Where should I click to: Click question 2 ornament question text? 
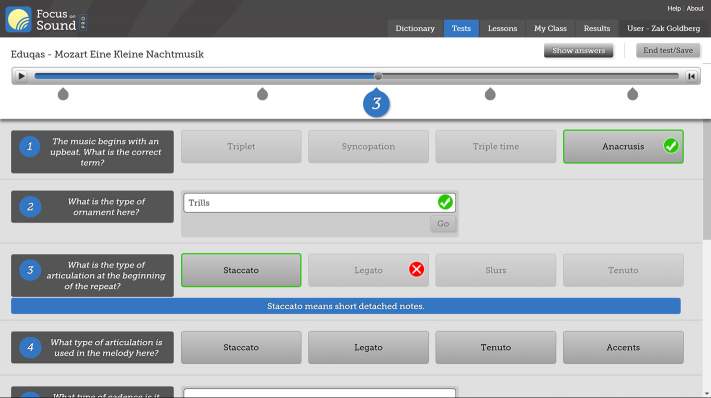pyautogui.click(x=106, y=207)
